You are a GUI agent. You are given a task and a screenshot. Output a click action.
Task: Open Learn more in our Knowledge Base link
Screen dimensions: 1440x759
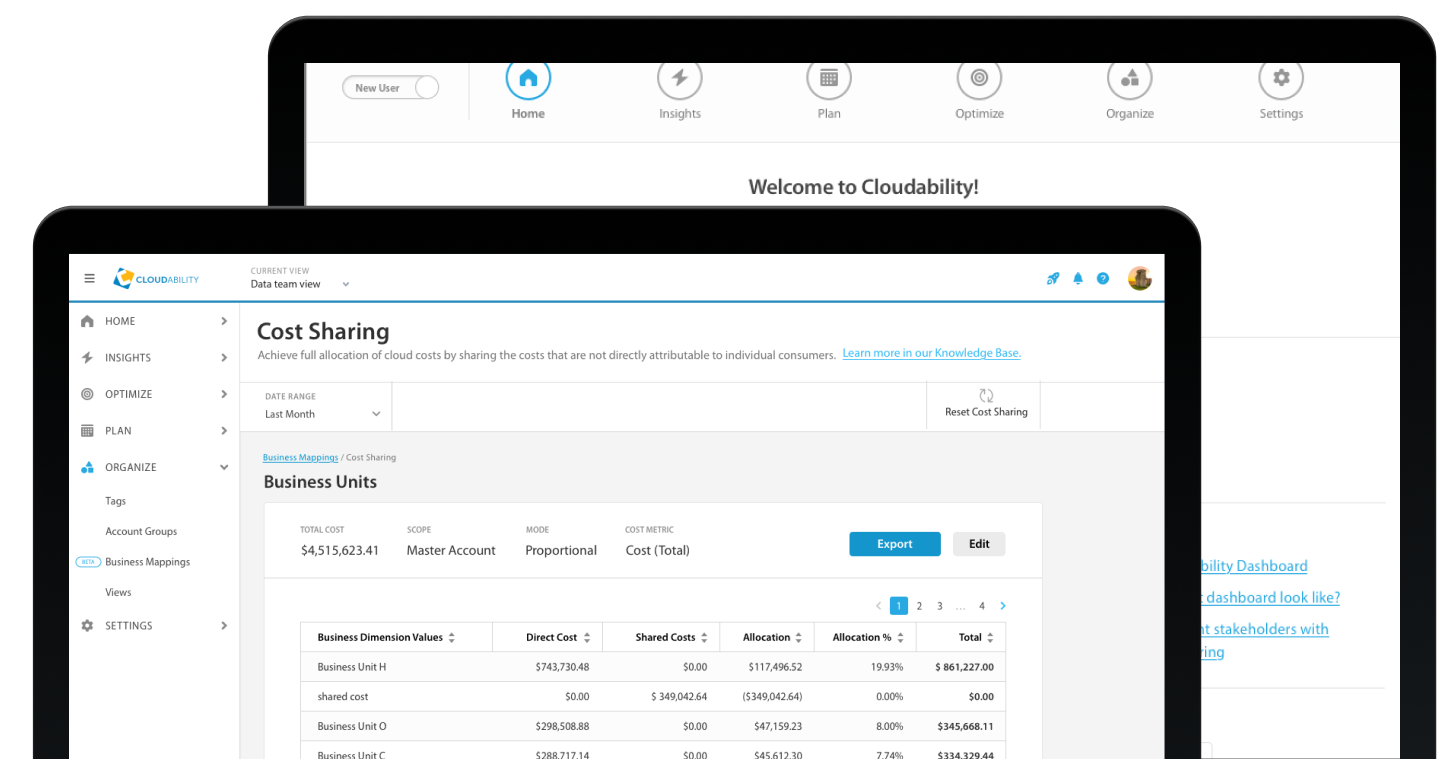pyautogui.click(x=932, y=353)
